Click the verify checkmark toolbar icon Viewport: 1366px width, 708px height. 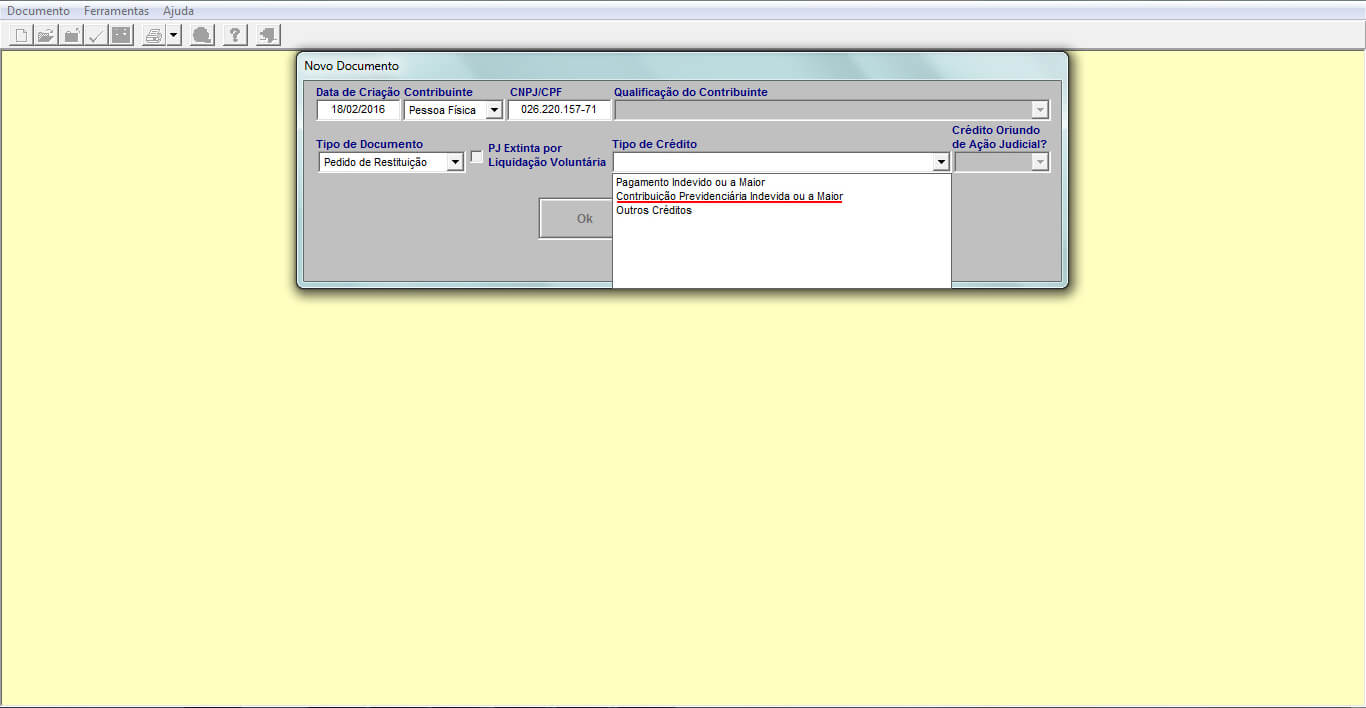coord(96,35)
